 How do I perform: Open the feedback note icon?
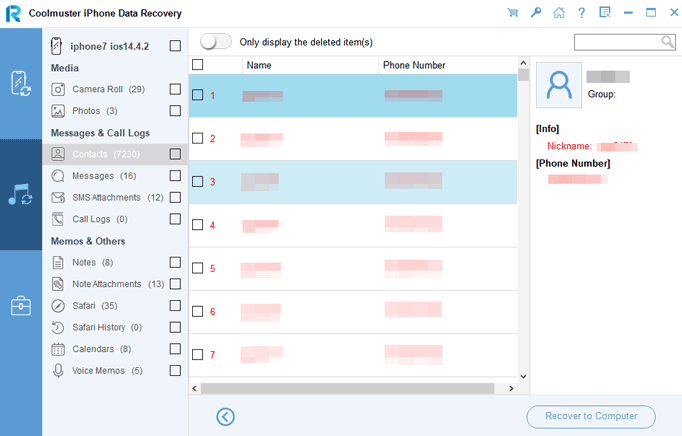click(605, 12)
